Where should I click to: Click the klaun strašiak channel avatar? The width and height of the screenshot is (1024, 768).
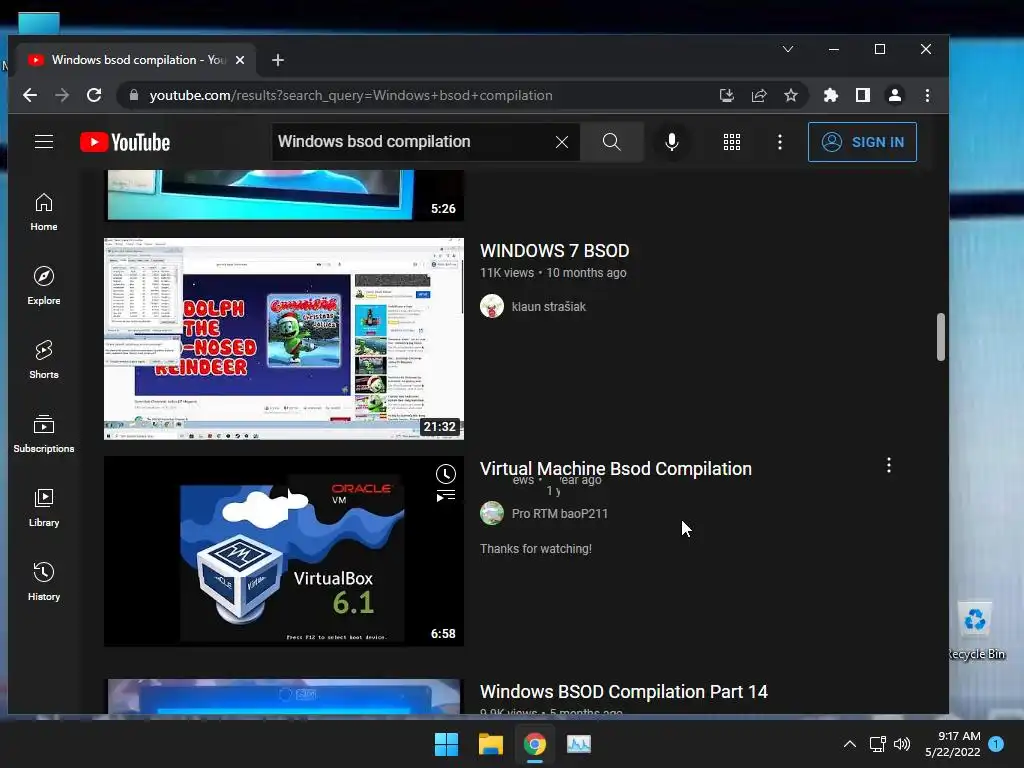click(492, 306)
